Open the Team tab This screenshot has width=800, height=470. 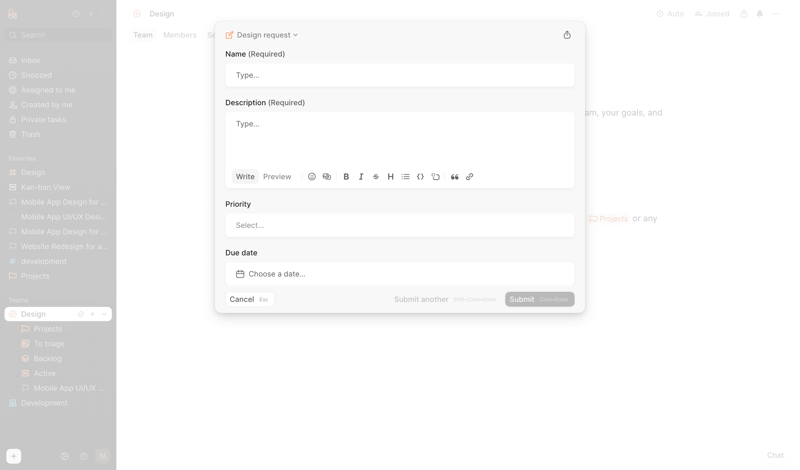coord(143,35)
